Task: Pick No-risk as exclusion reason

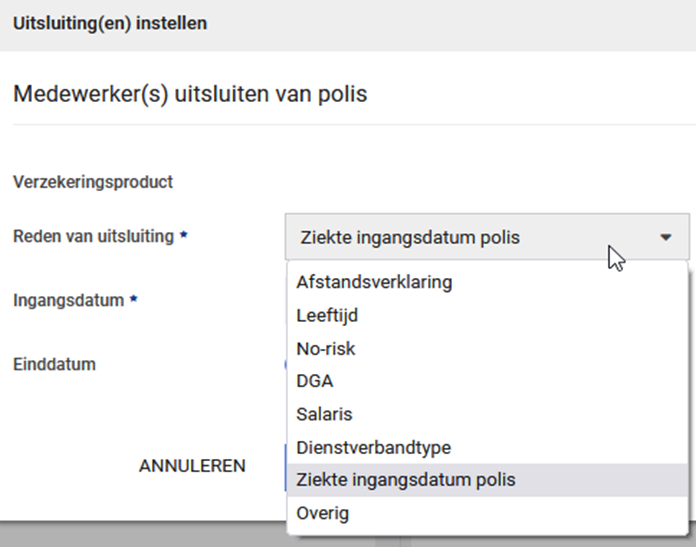Action: (325, 348)
